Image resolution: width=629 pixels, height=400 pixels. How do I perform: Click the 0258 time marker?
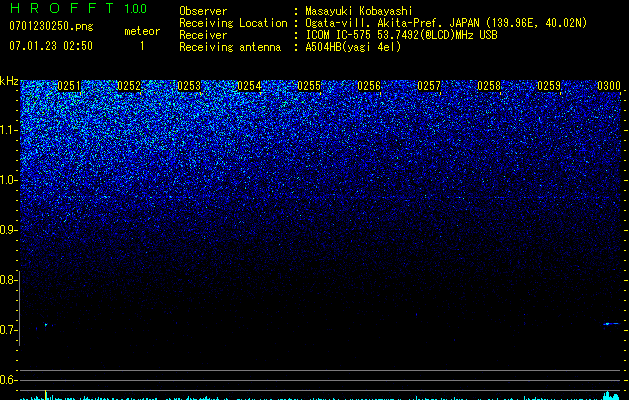pyautogui.click(x=489, y=86)
